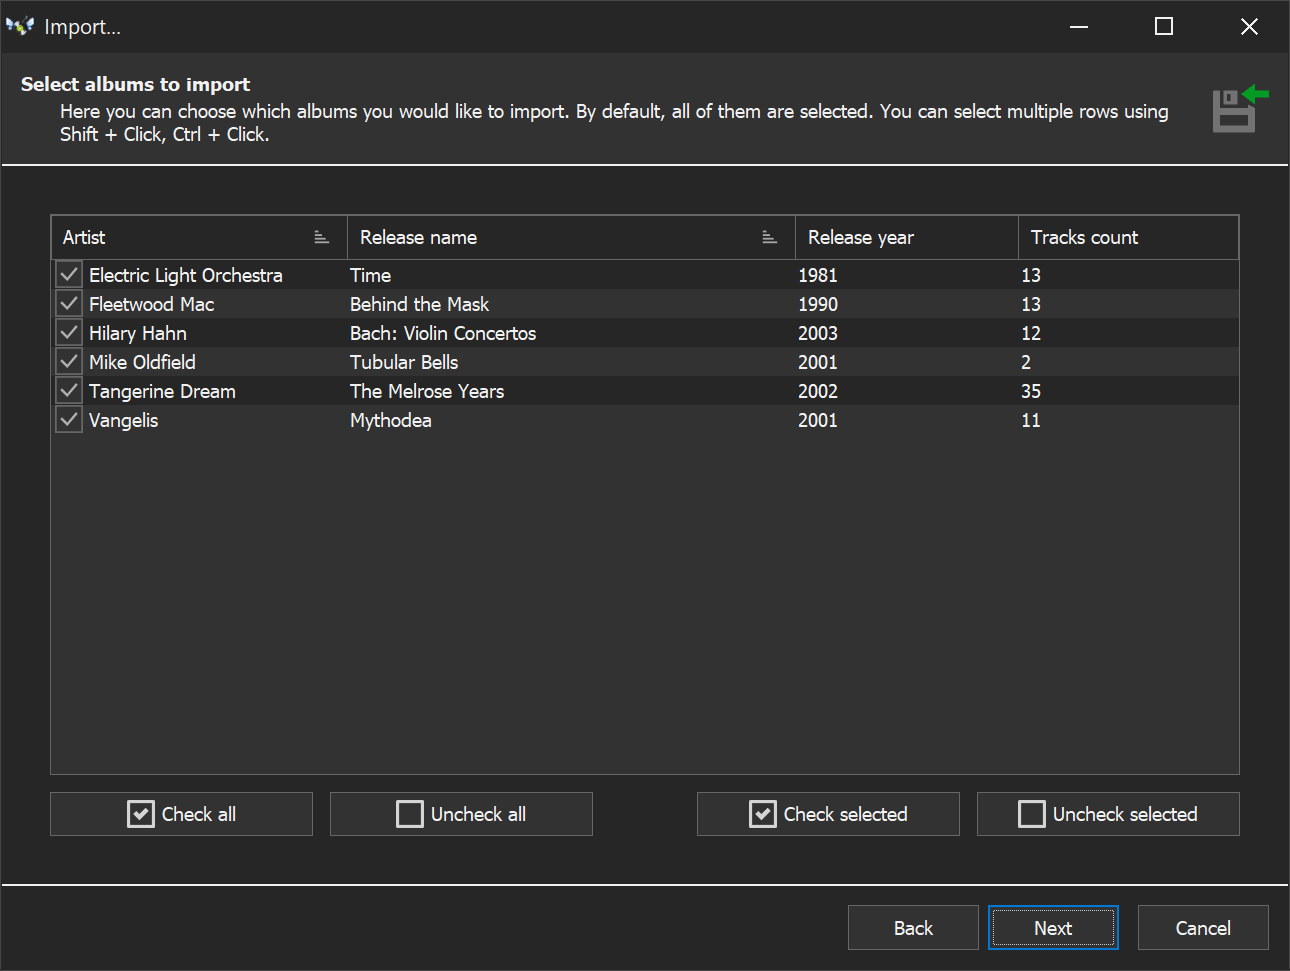The width and height of the screenshot is (1290, 971).
Task: Click the sort icon in Artist column header
Action: tap(321, 237)
